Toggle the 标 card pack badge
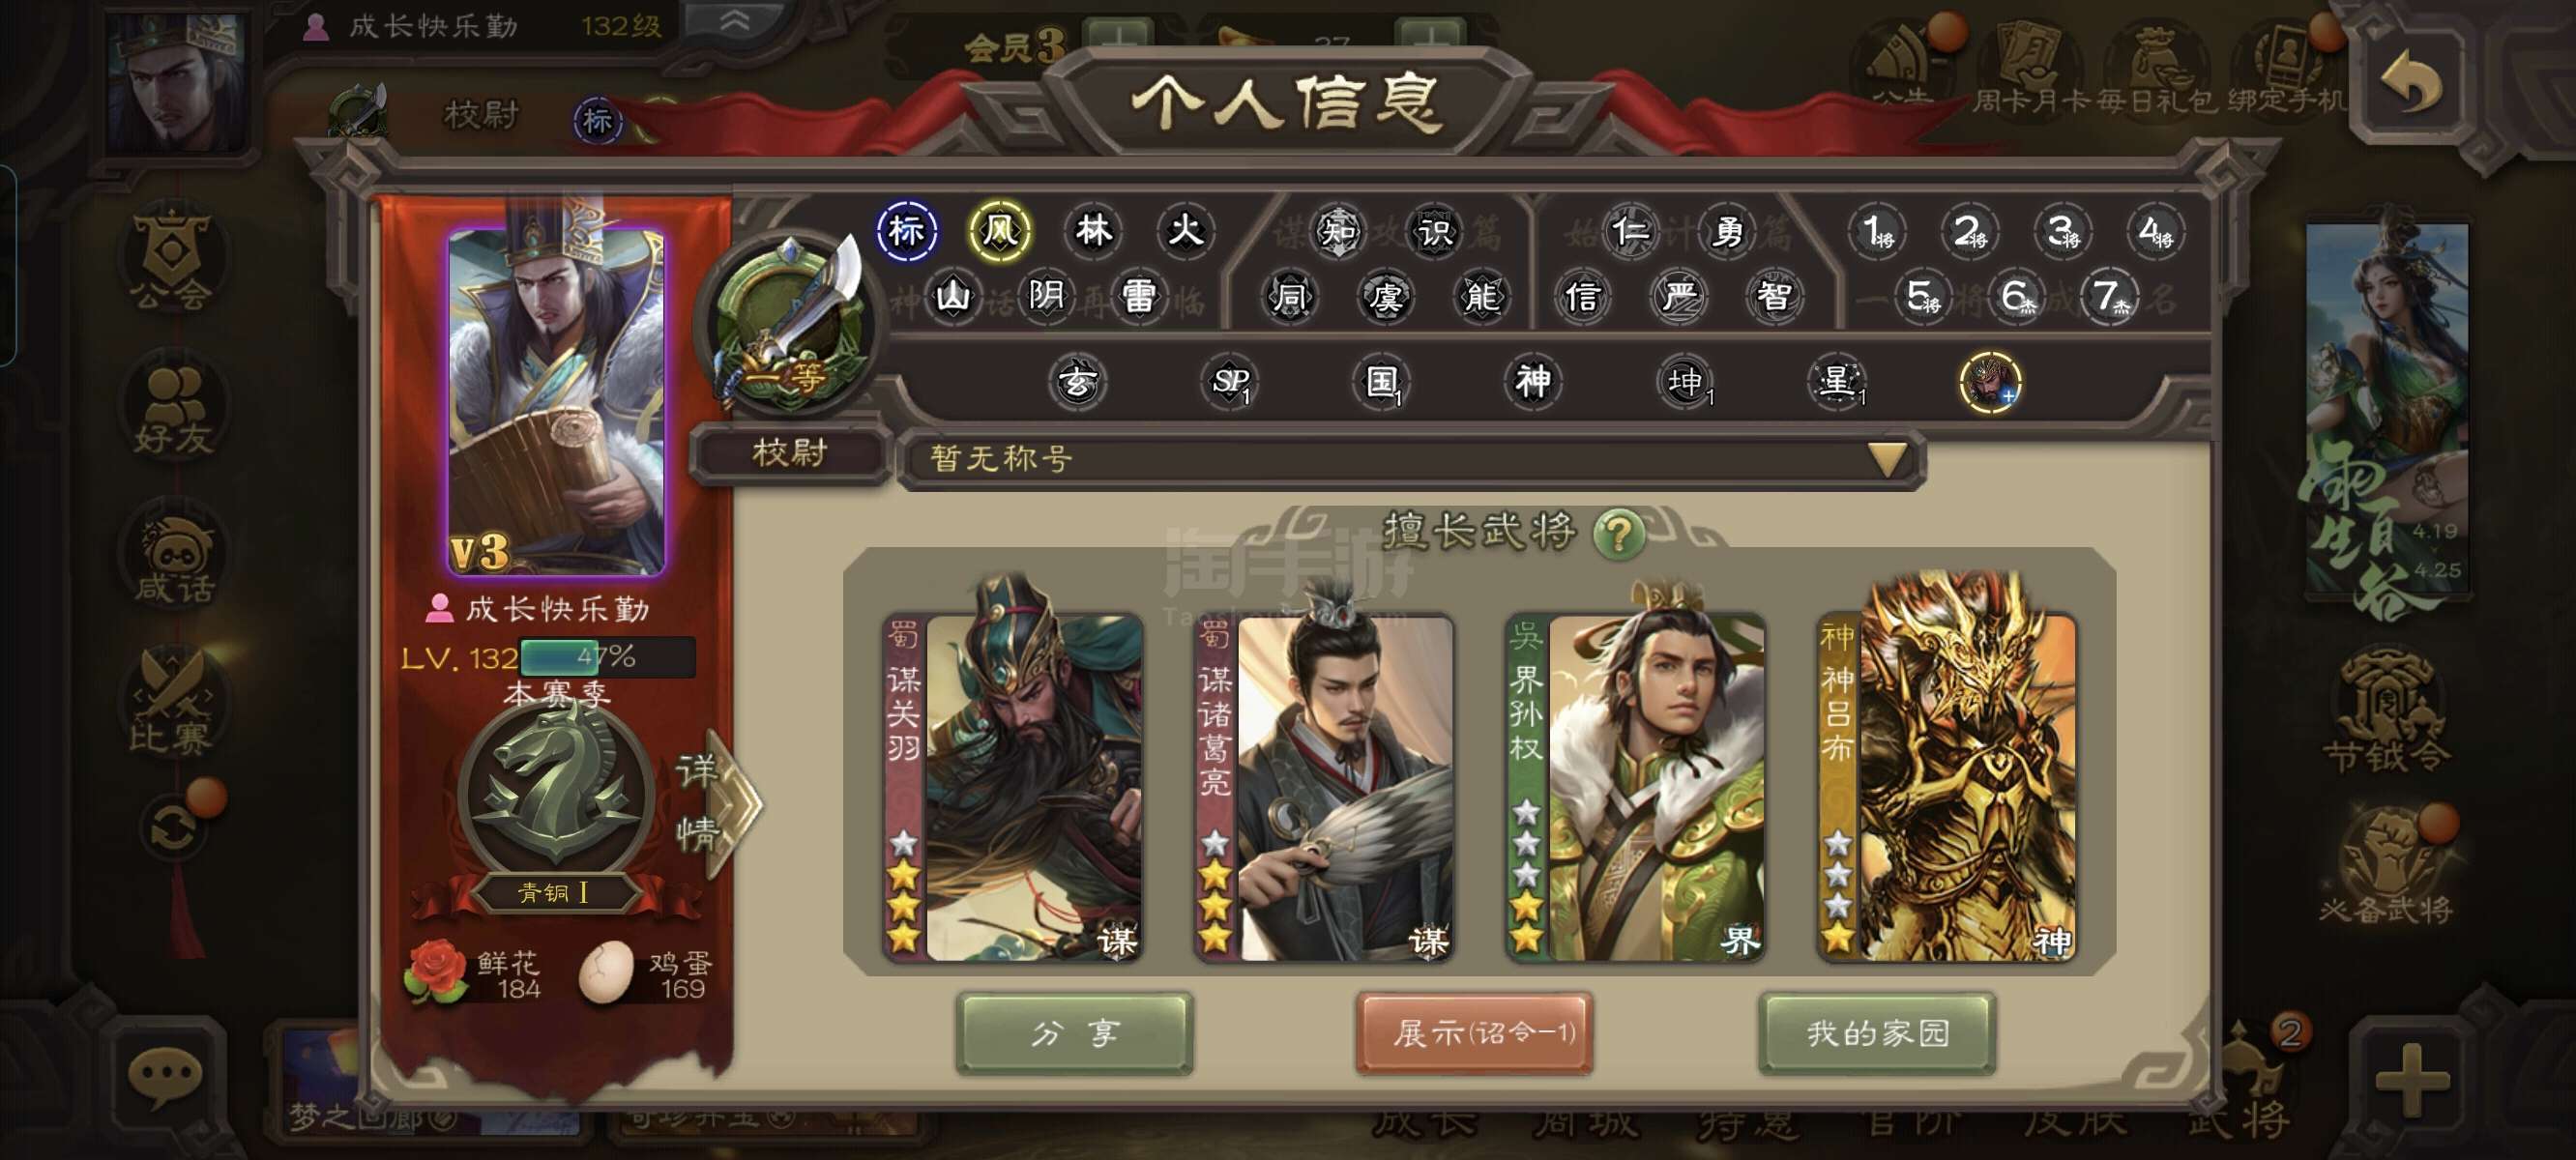Image resolution: width=2576 pixels, height=1160 pixels. tap(907, 231)
